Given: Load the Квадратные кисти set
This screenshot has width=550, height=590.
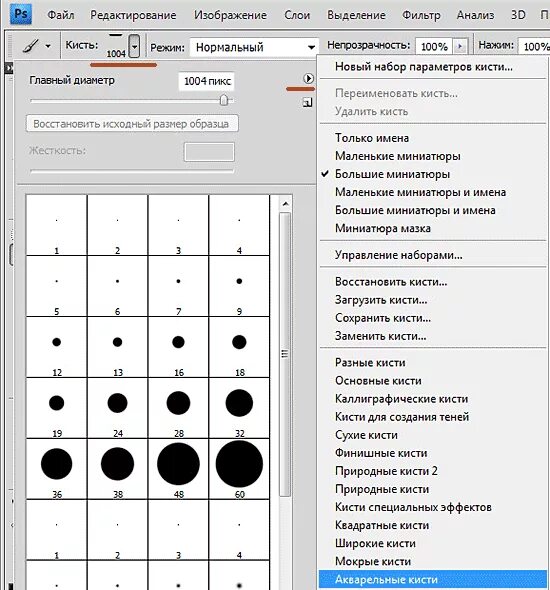Looking at the screenshot, I should pos(382,525).
